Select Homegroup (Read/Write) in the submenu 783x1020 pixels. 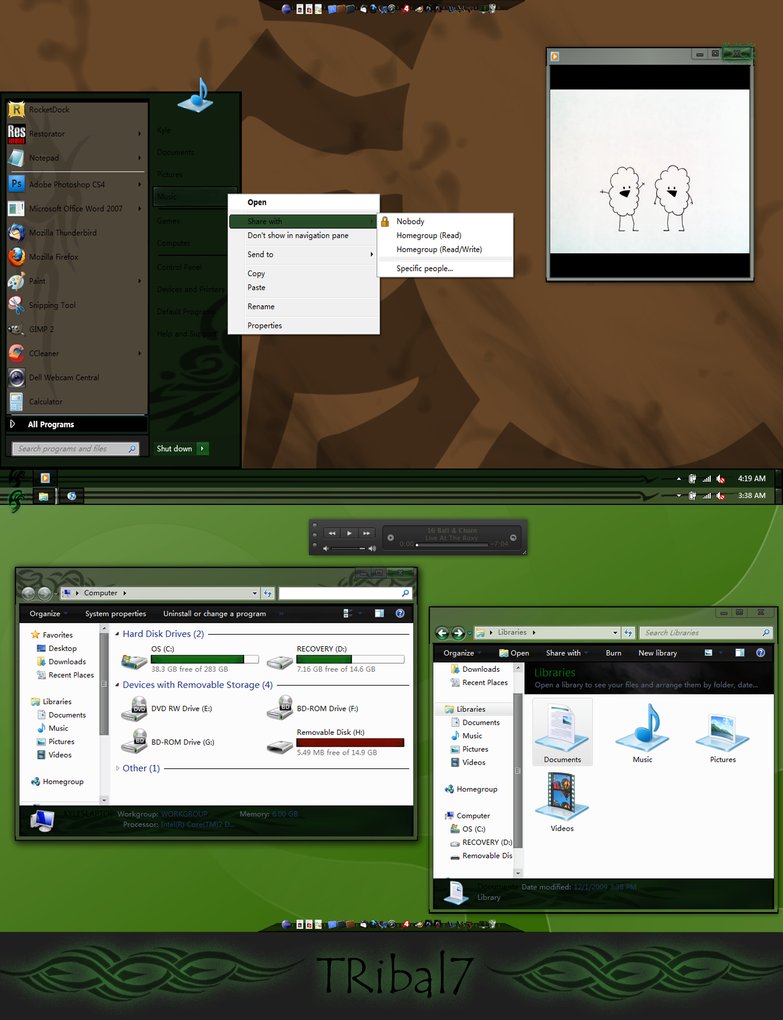[439, 249]
